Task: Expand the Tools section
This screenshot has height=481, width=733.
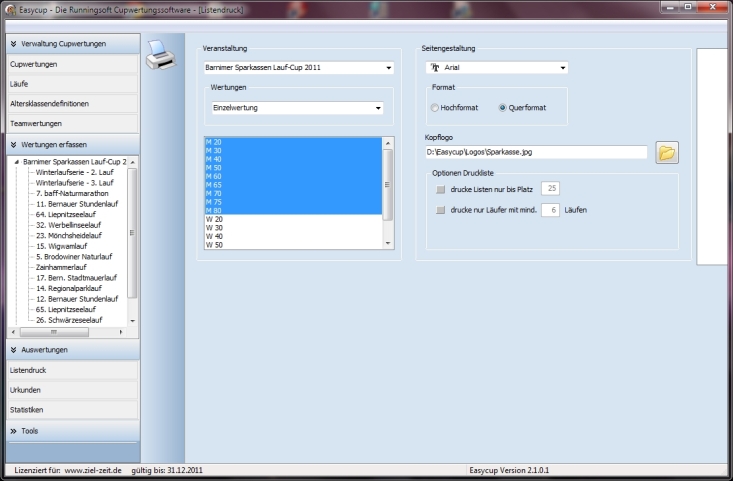Action: click(13, 431)
